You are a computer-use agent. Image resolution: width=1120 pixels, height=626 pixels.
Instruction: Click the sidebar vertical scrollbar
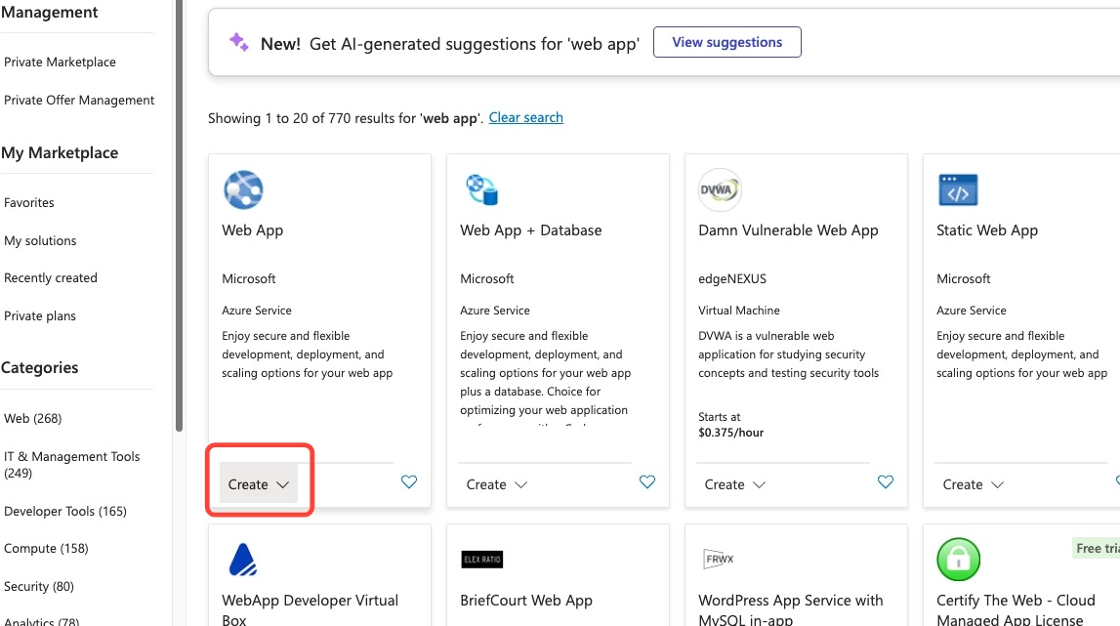(179, 214)
